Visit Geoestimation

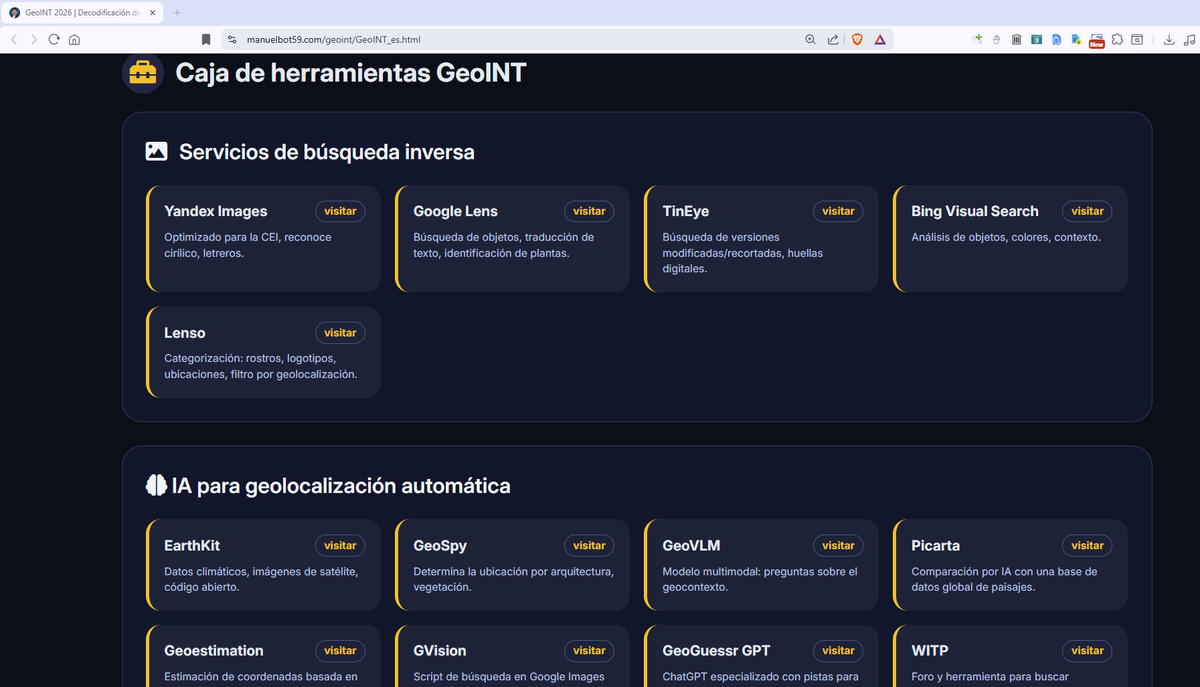[340, 651]
